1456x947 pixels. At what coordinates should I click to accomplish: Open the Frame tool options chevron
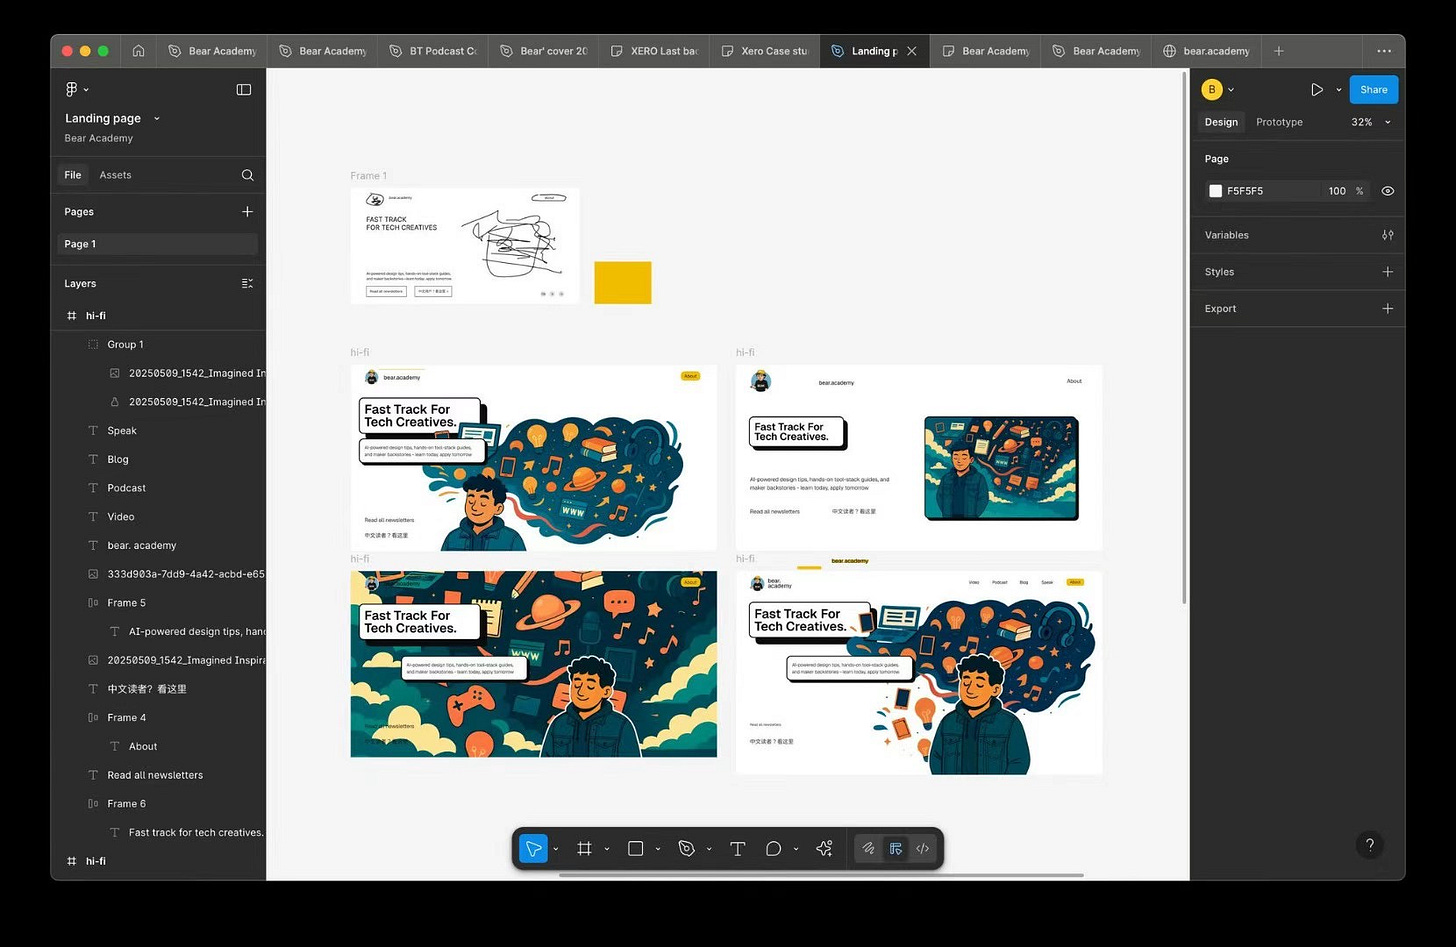pos(607,849)
